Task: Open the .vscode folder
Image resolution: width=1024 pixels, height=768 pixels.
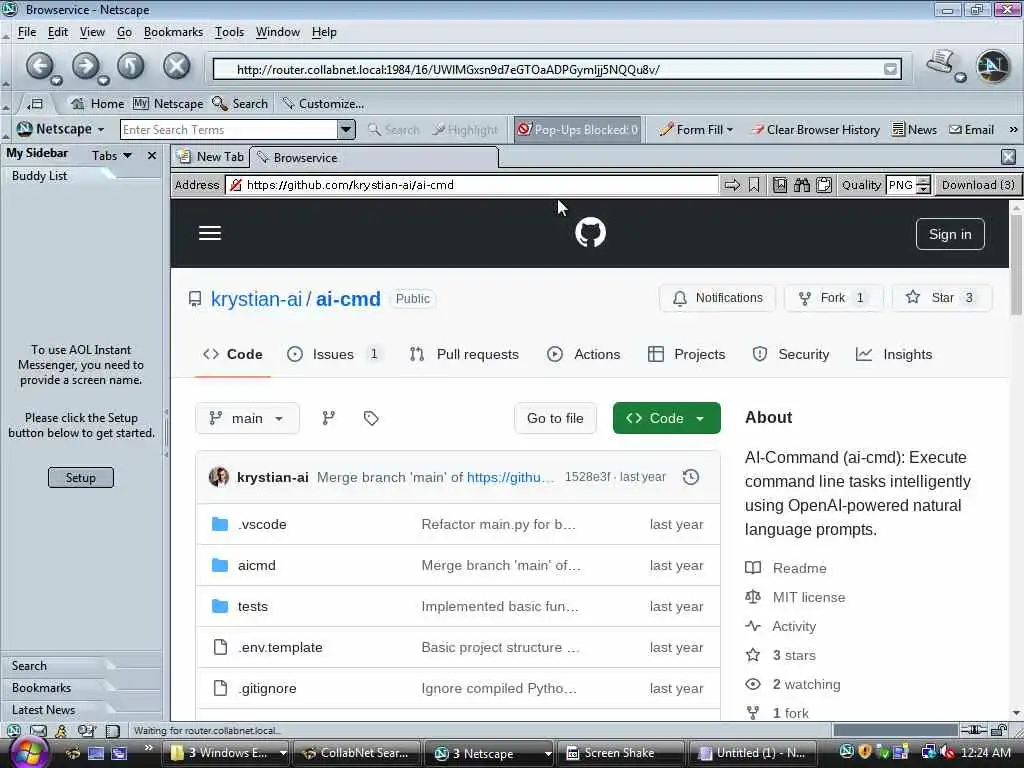Action: (x=262, y=524)
